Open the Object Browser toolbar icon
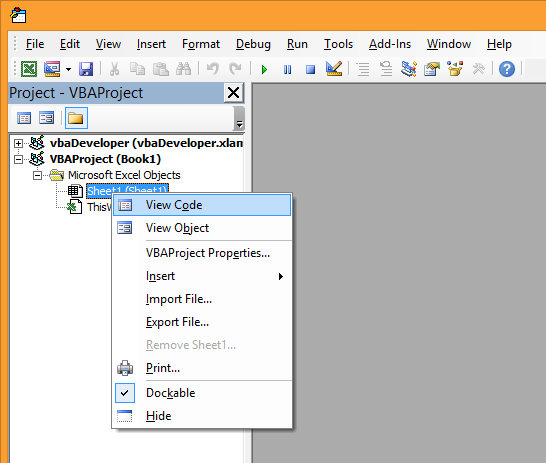 [x=455, y=69]
